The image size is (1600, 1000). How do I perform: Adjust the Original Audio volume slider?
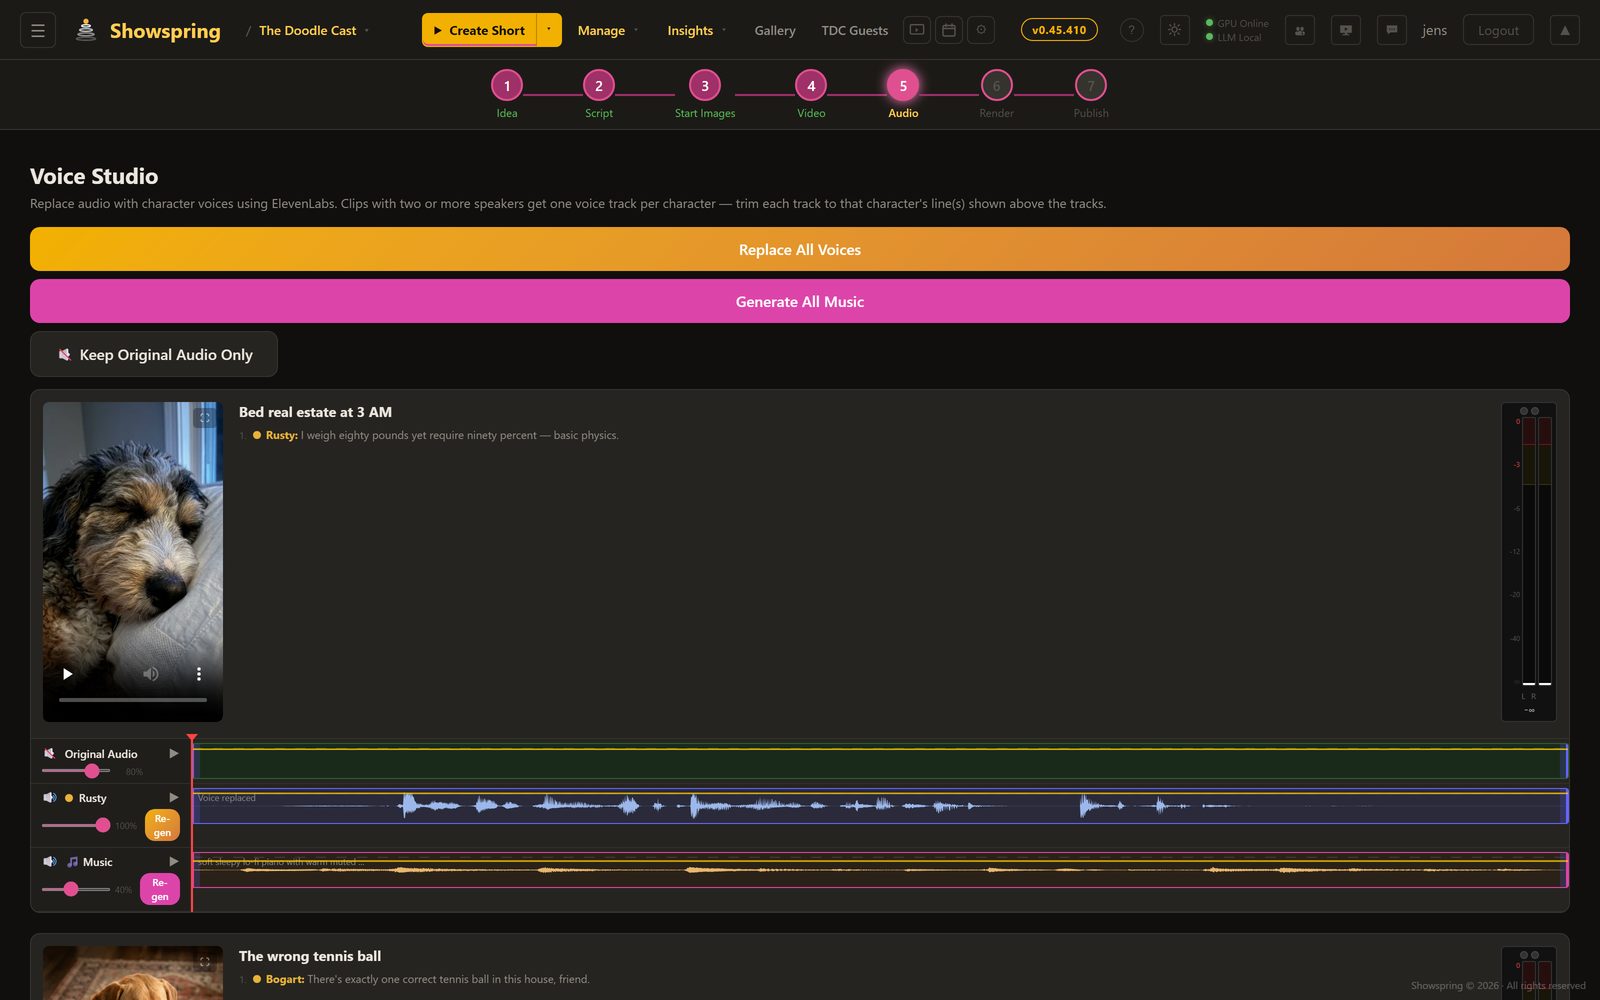tap(76, 771)
